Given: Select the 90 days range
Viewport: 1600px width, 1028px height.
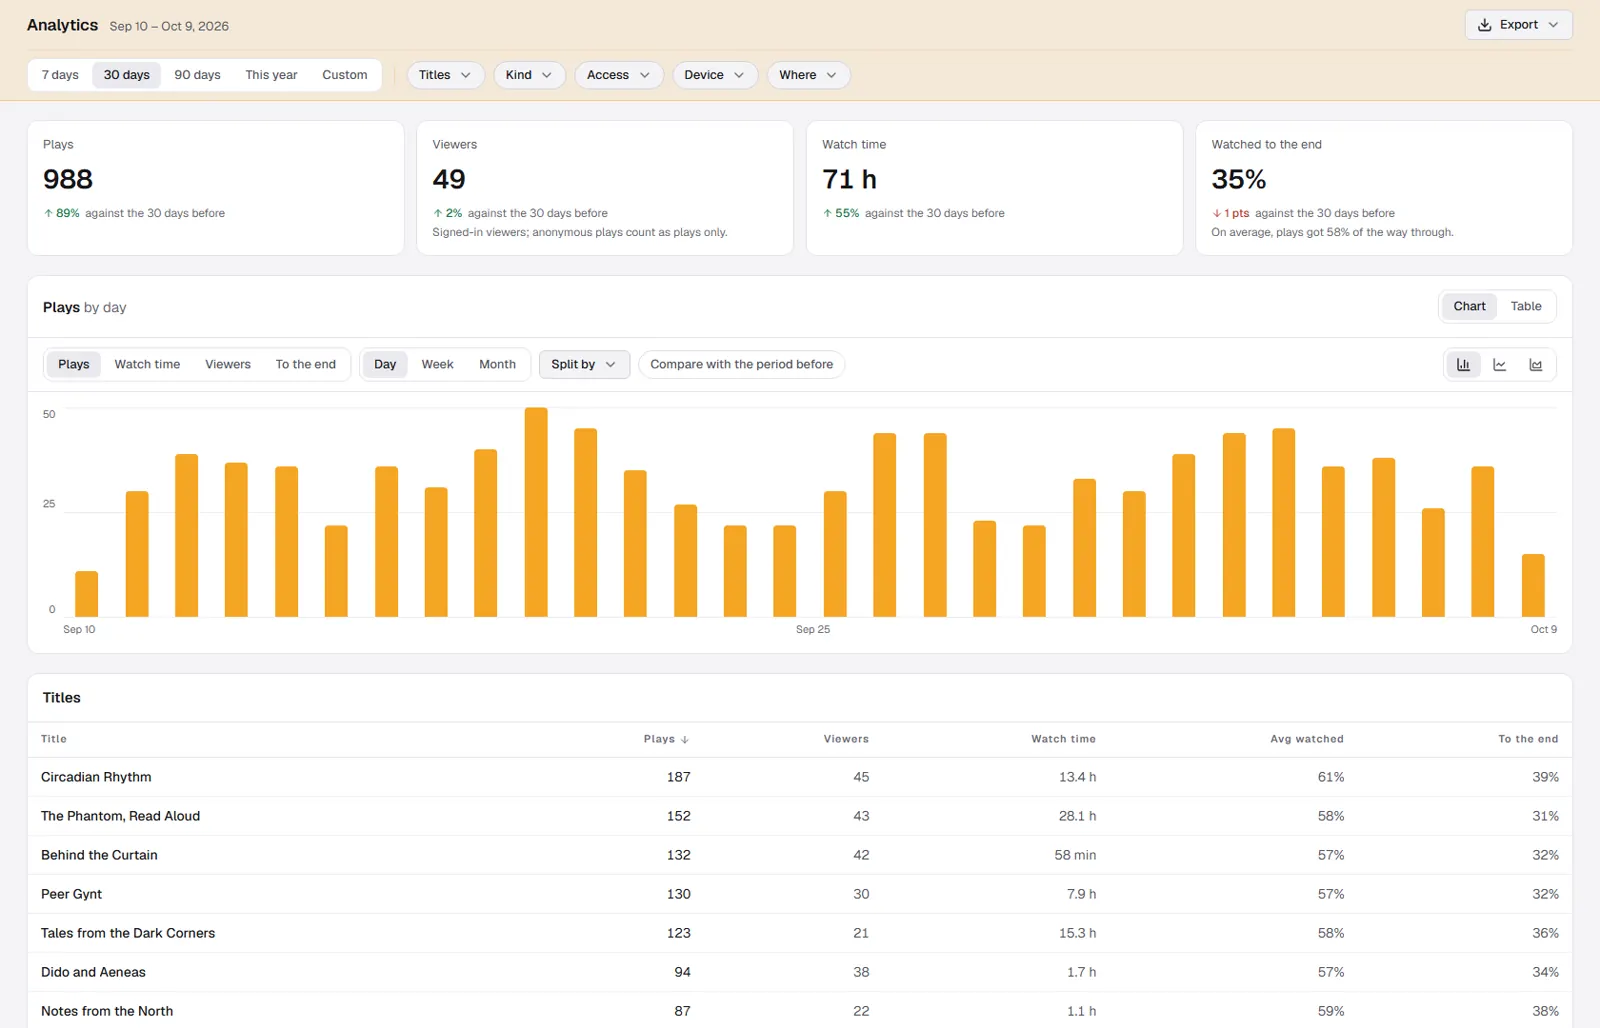Looking at the screenshot, I should (197, 75).
